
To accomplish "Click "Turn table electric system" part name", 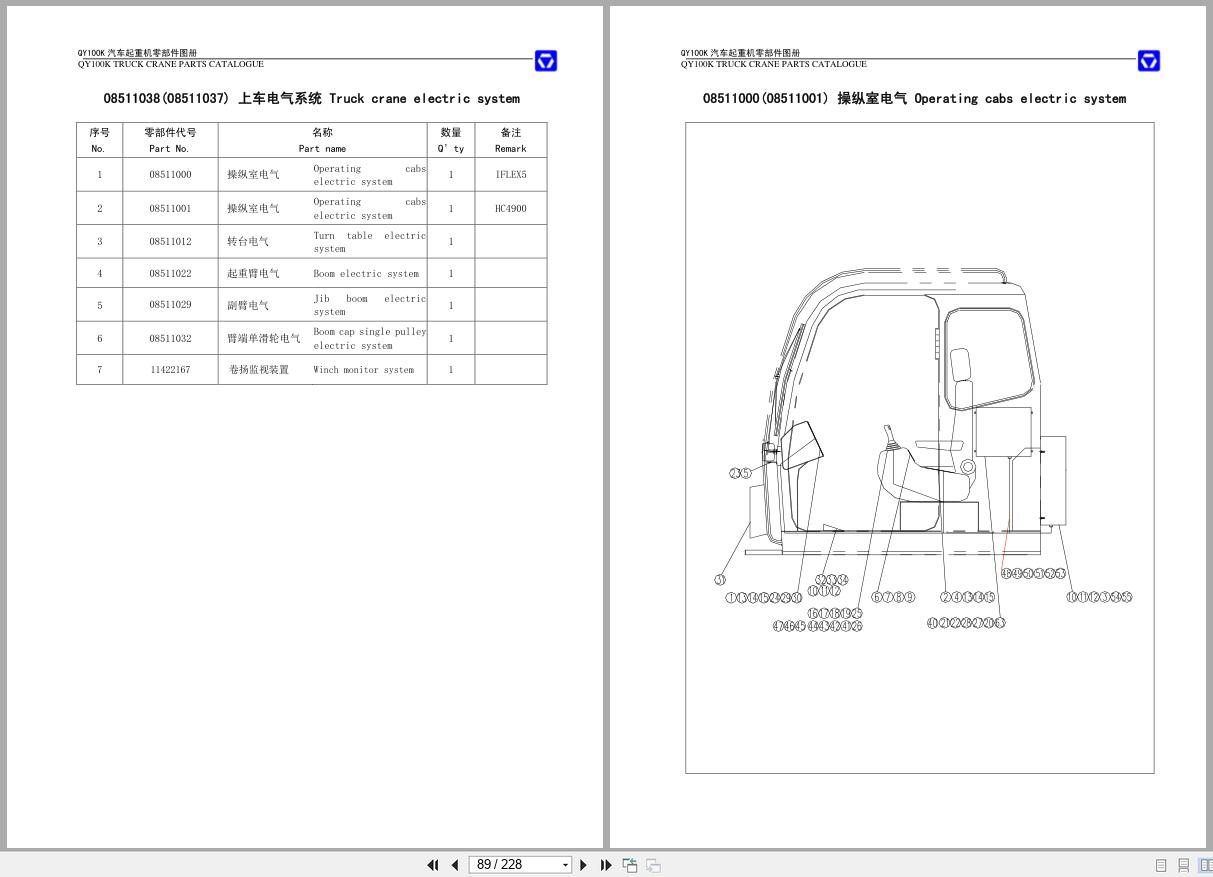I will [369, 242].
